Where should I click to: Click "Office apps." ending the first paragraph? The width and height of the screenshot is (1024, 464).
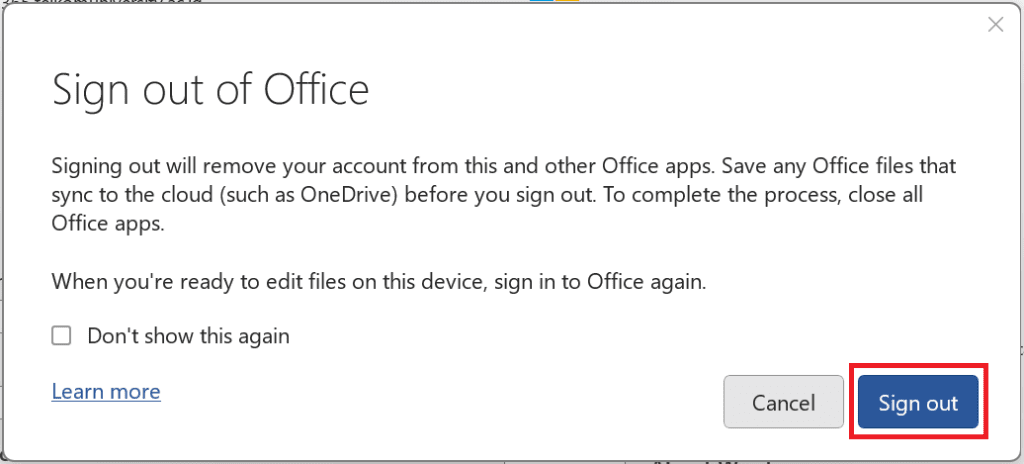point(108,223)
